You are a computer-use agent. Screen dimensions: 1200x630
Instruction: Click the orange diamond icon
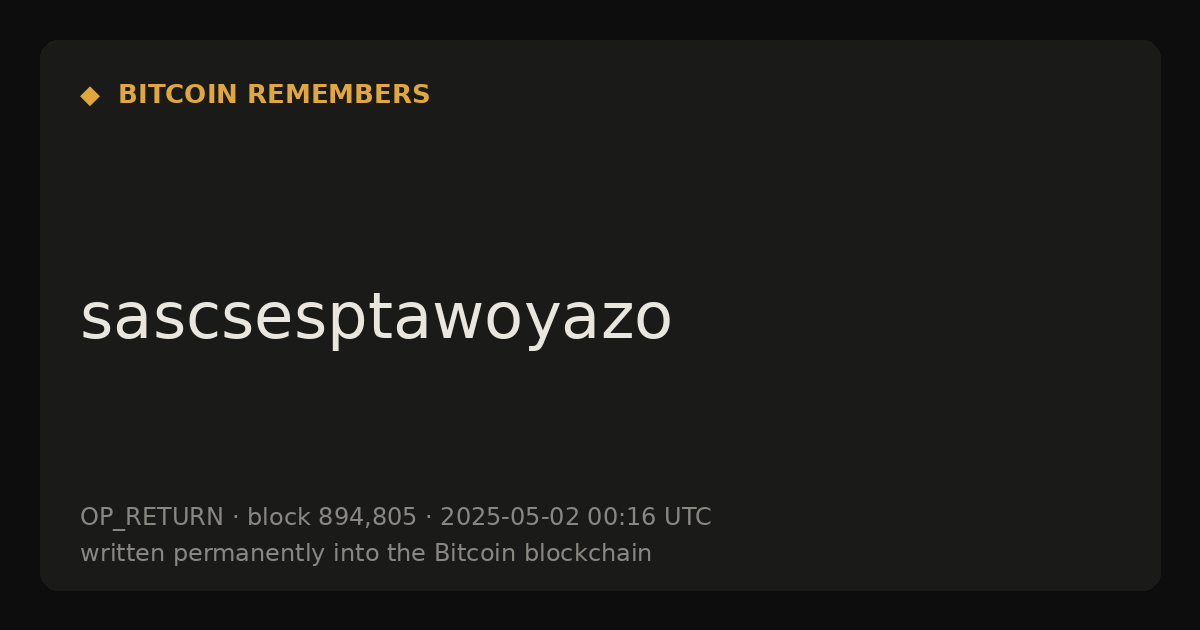click(90, 95)
